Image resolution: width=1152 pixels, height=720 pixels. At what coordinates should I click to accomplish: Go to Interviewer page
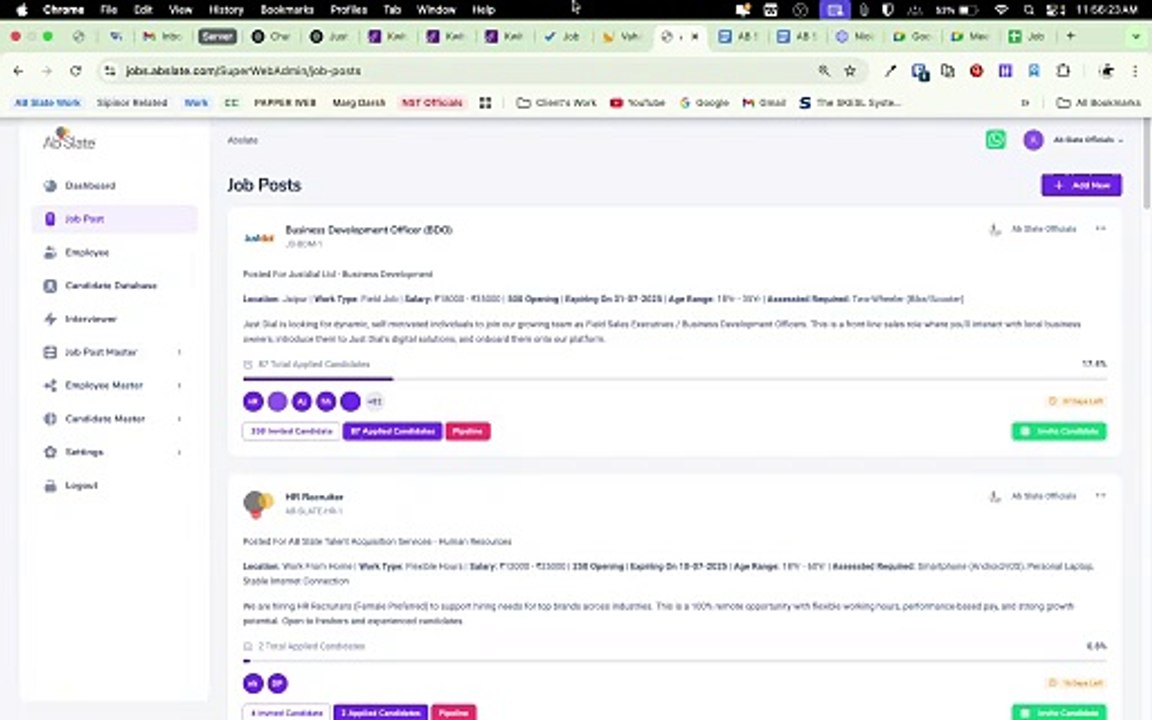coord(90,319)
